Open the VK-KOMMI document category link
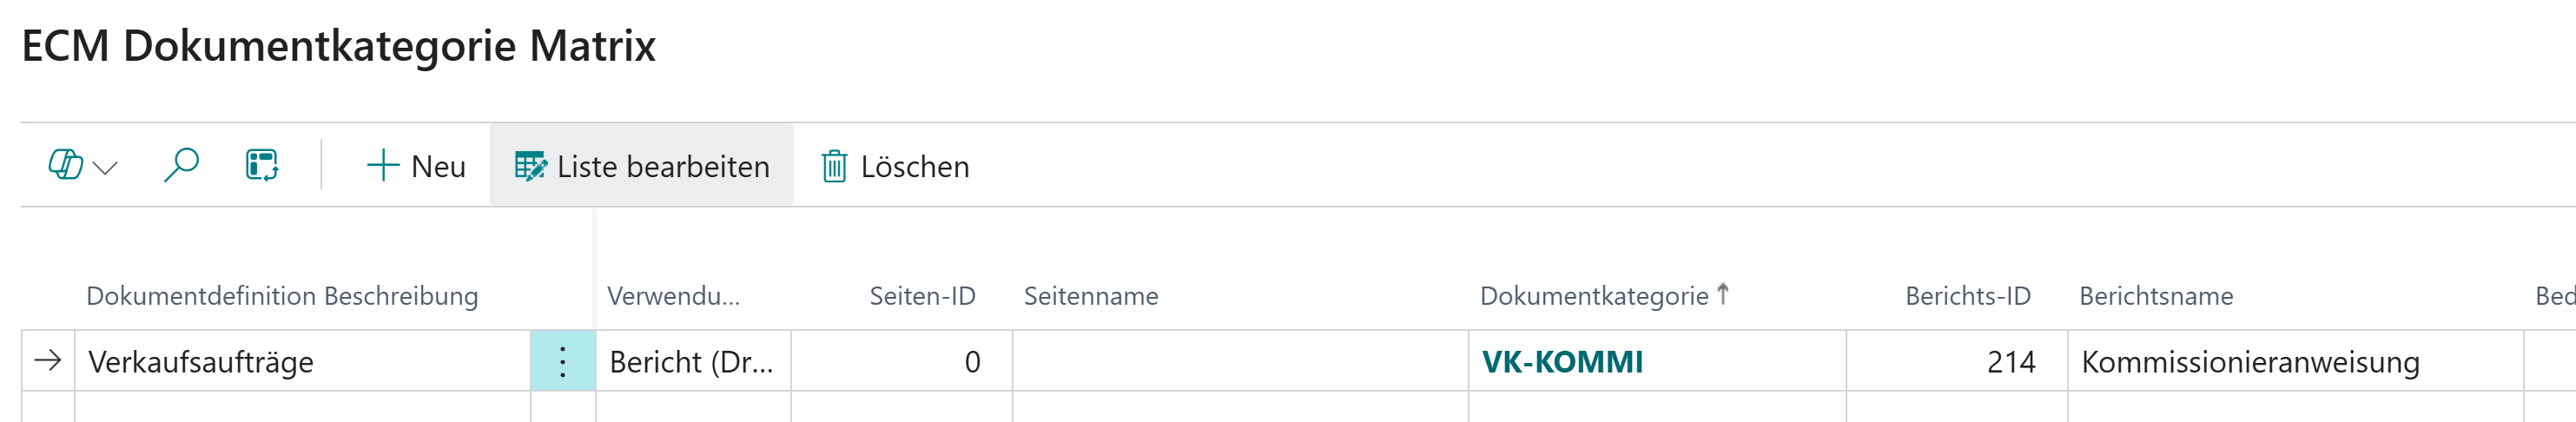Screen dimensions: 2576x422 [1562, 362]
